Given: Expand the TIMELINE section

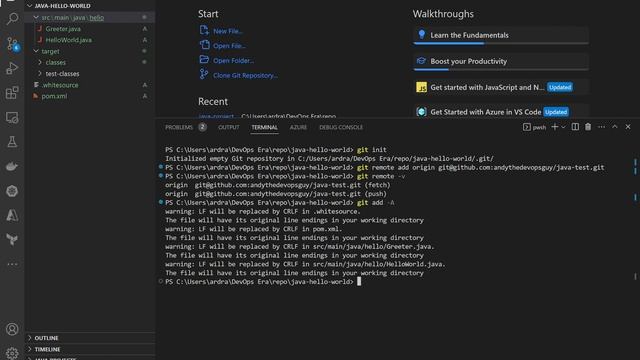Looking at the screenshot, I should point(91,349).
